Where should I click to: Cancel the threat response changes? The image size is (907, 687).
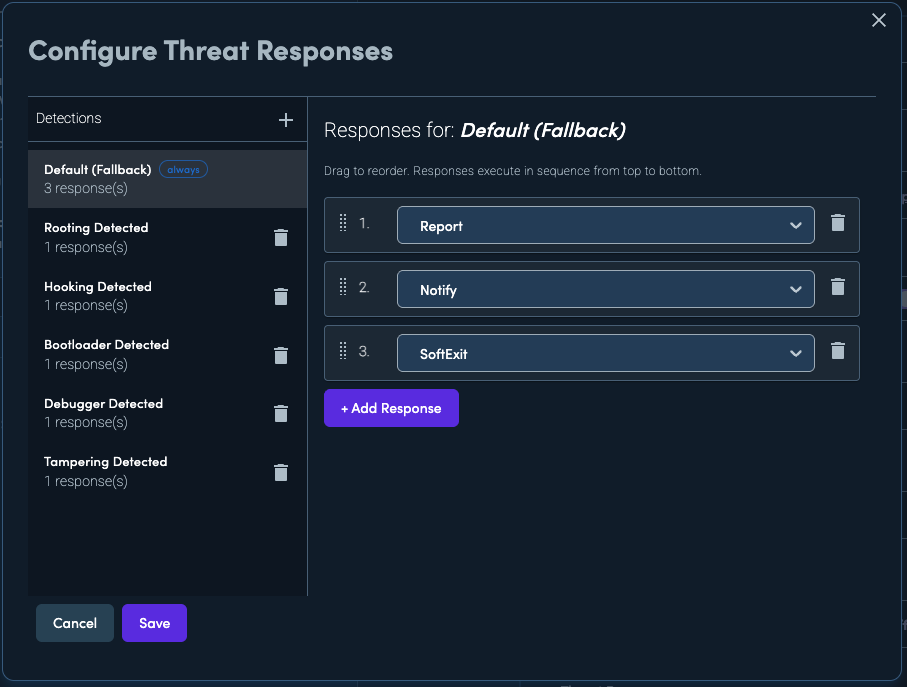[75, 623]
